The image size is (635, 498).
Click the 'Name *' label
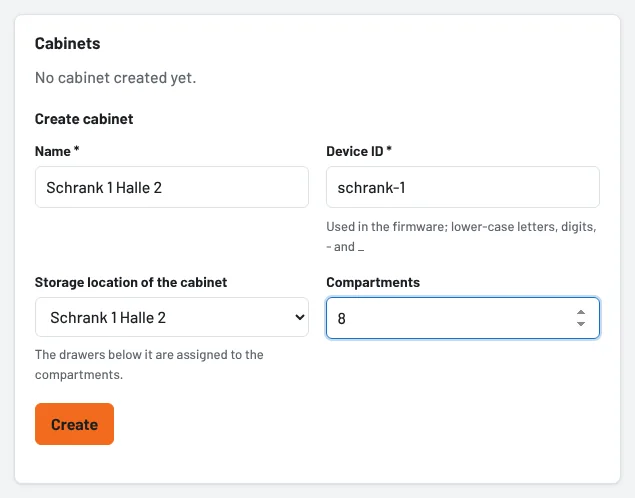click(57, 151)
